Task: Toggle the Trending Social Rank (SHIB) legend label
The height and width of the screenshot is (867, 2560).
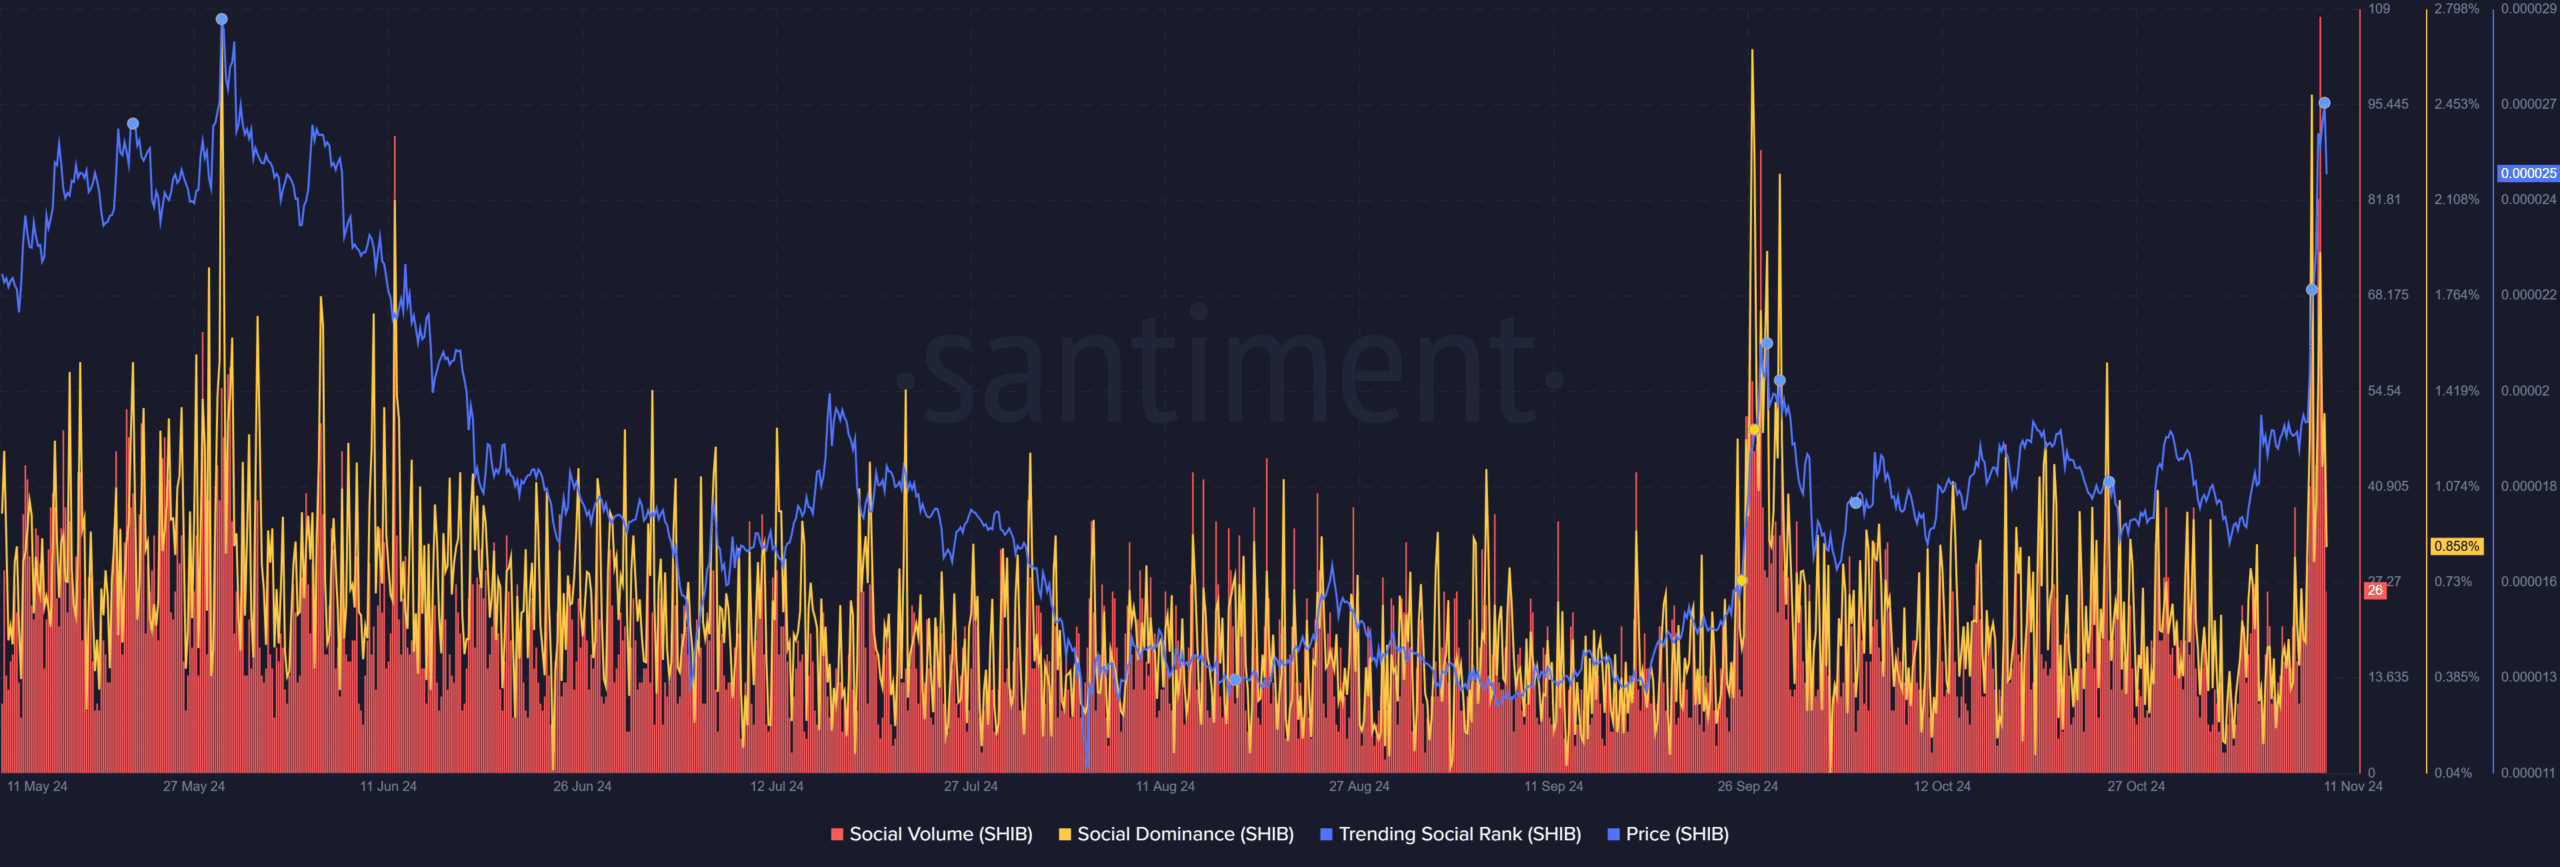Action: (x=1460, y=834)
